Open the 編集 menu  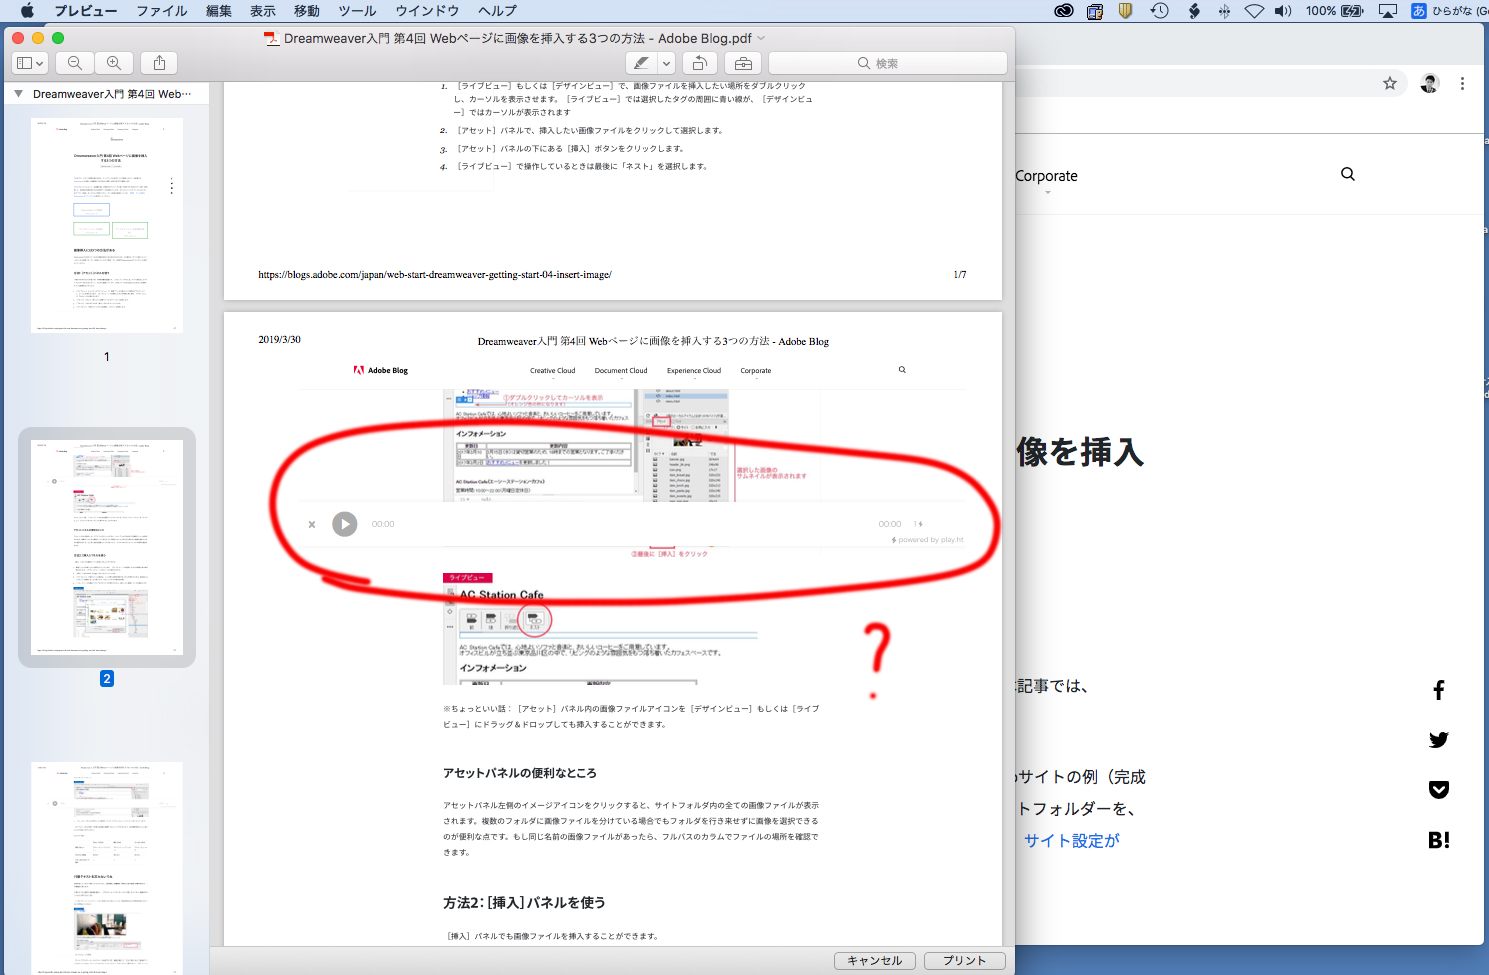219,11
